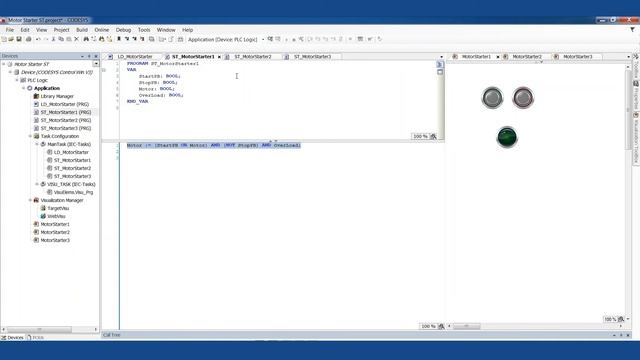Click the green motor lamp in visualization
This screenshot has height=360, width=640.
(x=507, y=137)
